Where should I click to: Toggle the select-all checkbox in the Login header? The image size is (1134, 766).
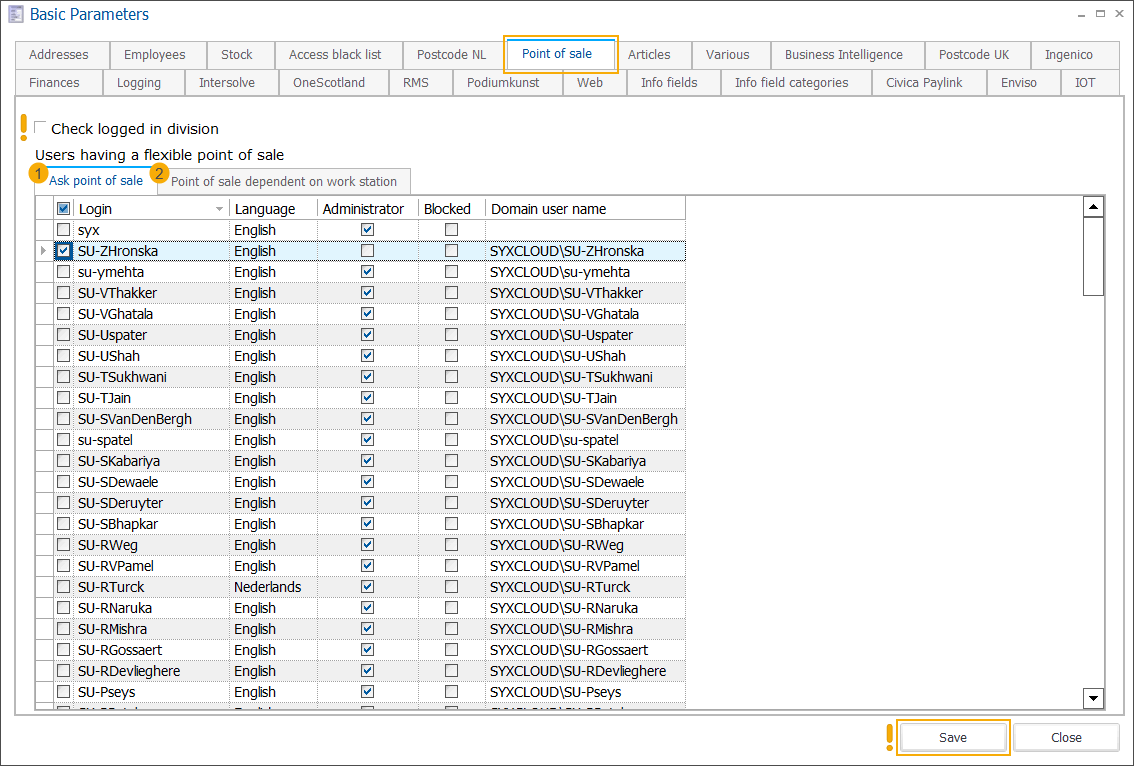[63, 208]
